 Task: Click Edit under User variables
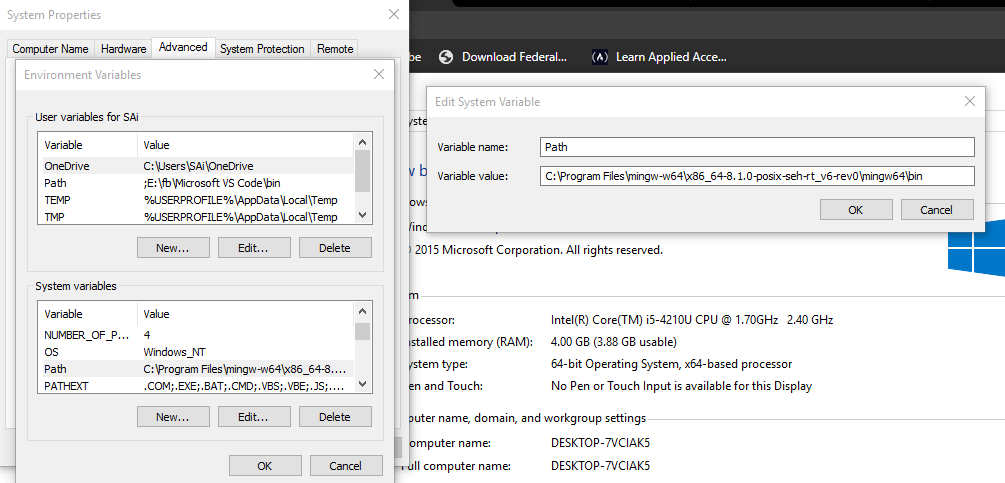[254, 248]
